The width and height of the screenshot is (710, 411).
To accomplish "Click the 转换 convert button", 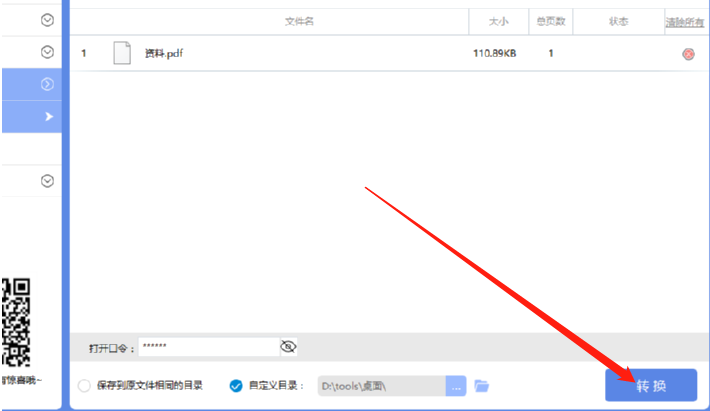I will (x=651, y=385).
